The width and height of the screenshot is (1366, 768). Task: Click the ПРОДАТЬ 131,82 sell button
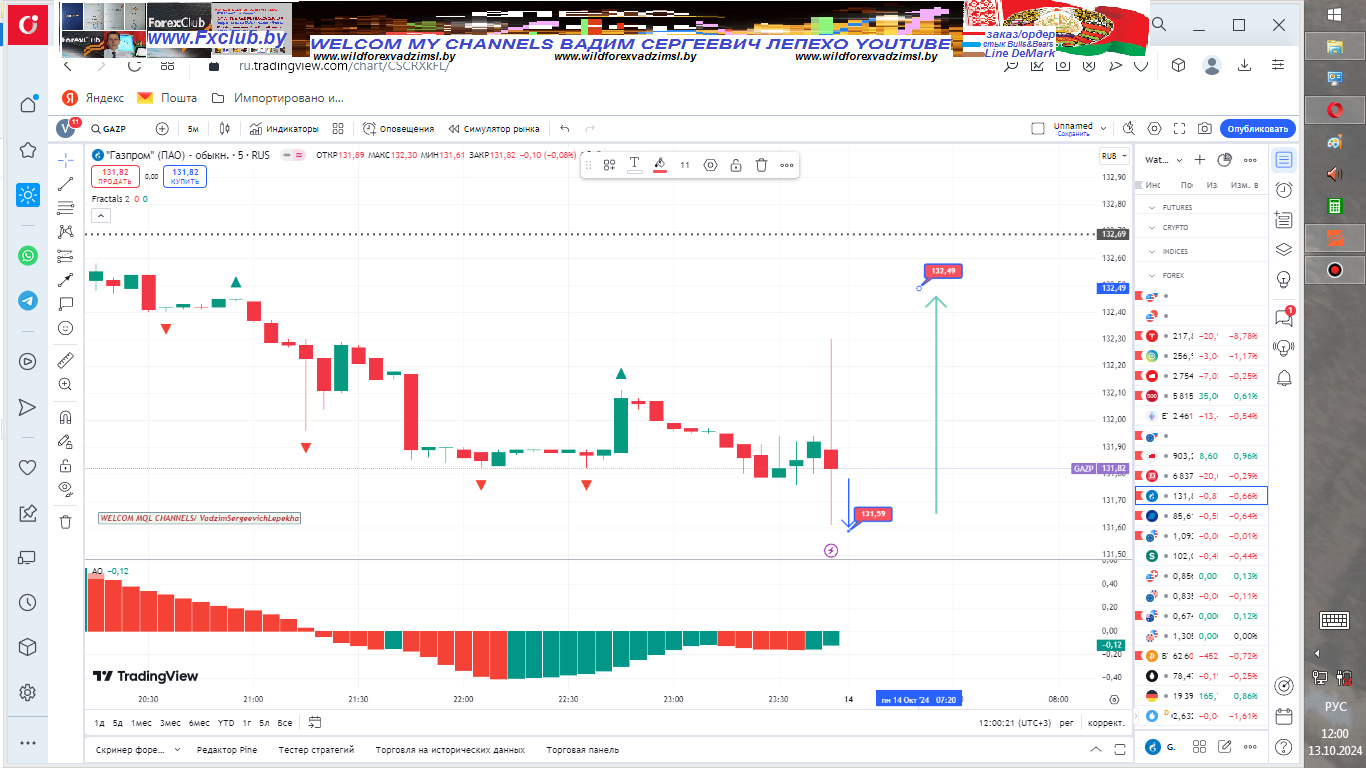(115, 176)
